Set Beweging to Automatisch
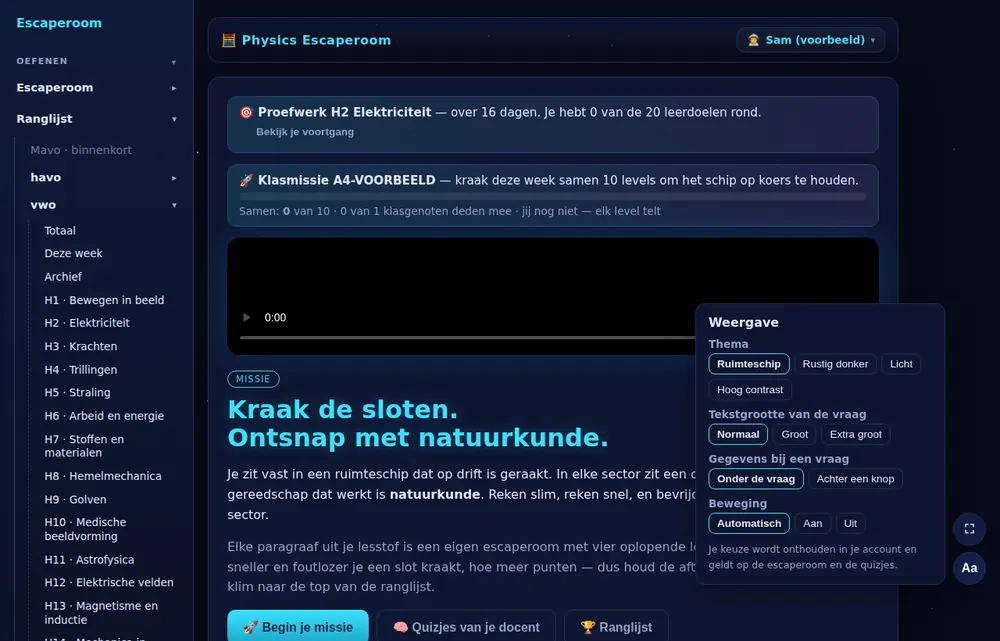The height and width of the screenshot is (641, 1000). [749, 524]
